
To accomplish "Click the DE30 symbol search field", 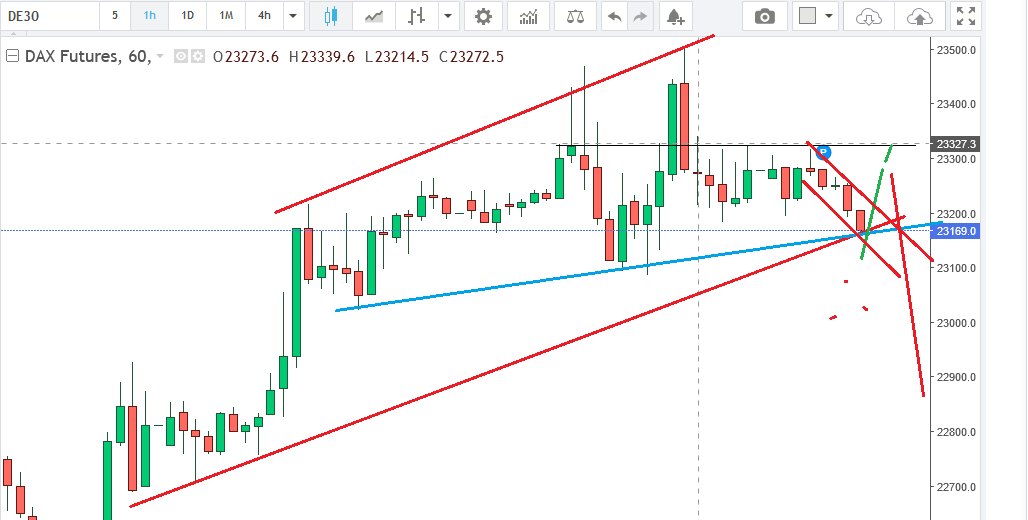I will [50, 16].
